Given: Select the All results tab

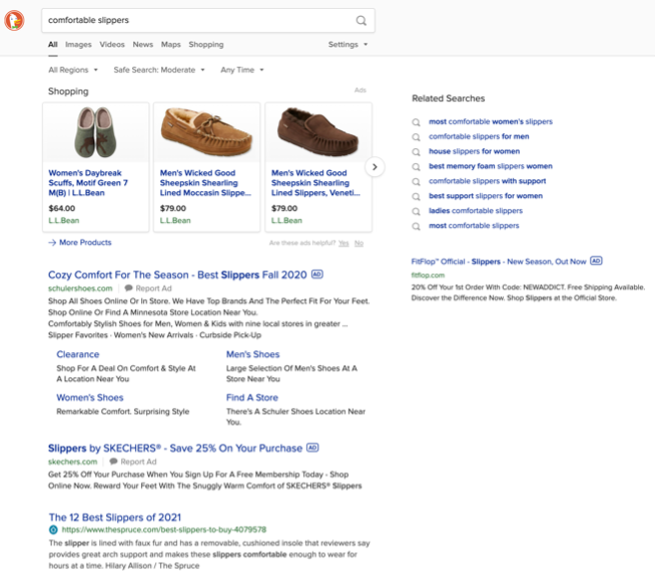Looking at the screenshot, I should pos(53,45).
